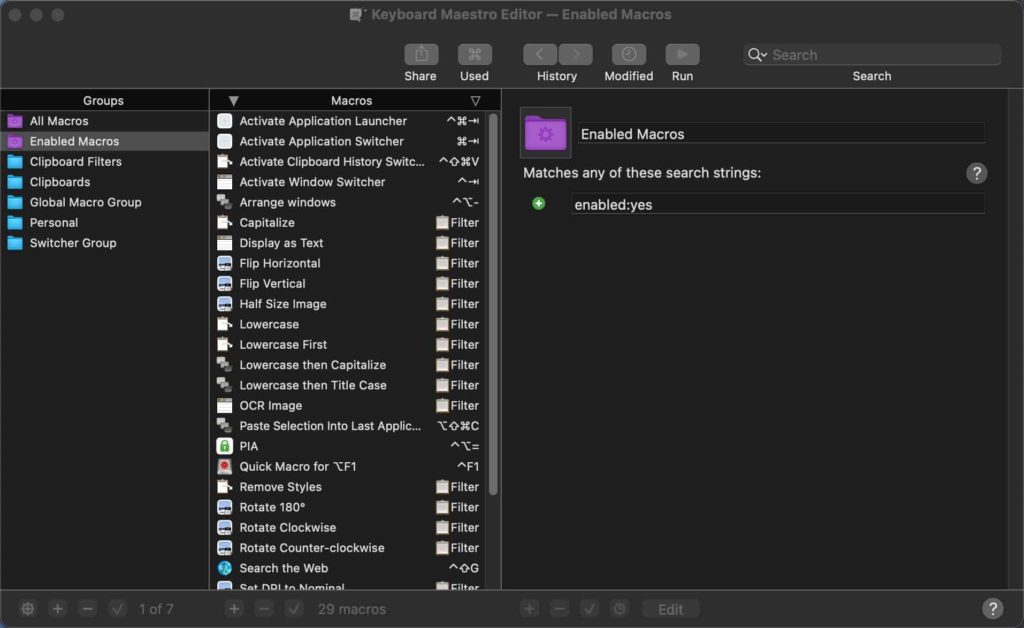This screenshot has height=628, width=1024.
Task: Click the purple Enabled Macros folder icon
Action: (545, 133)
